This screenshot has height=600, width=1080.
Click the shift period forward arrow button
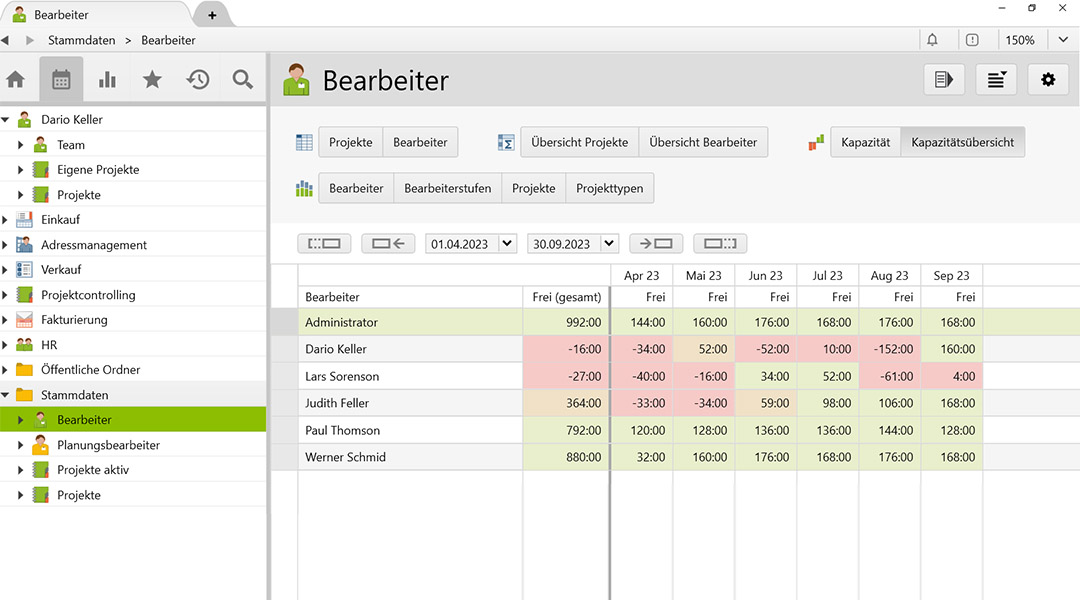tap(656, 243)
